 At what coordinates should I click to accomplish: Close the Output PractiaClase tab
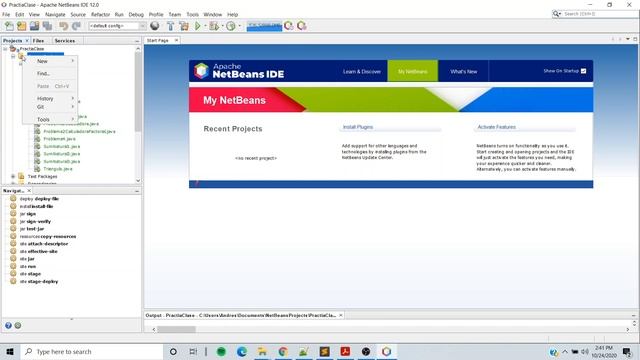pos(341,315)
